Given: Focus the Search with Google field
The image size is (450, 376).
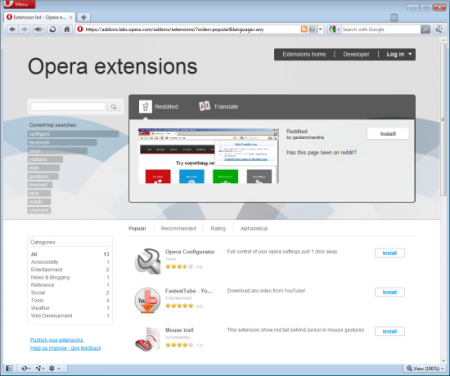Looking at the screenshot, I should point(381,29).
